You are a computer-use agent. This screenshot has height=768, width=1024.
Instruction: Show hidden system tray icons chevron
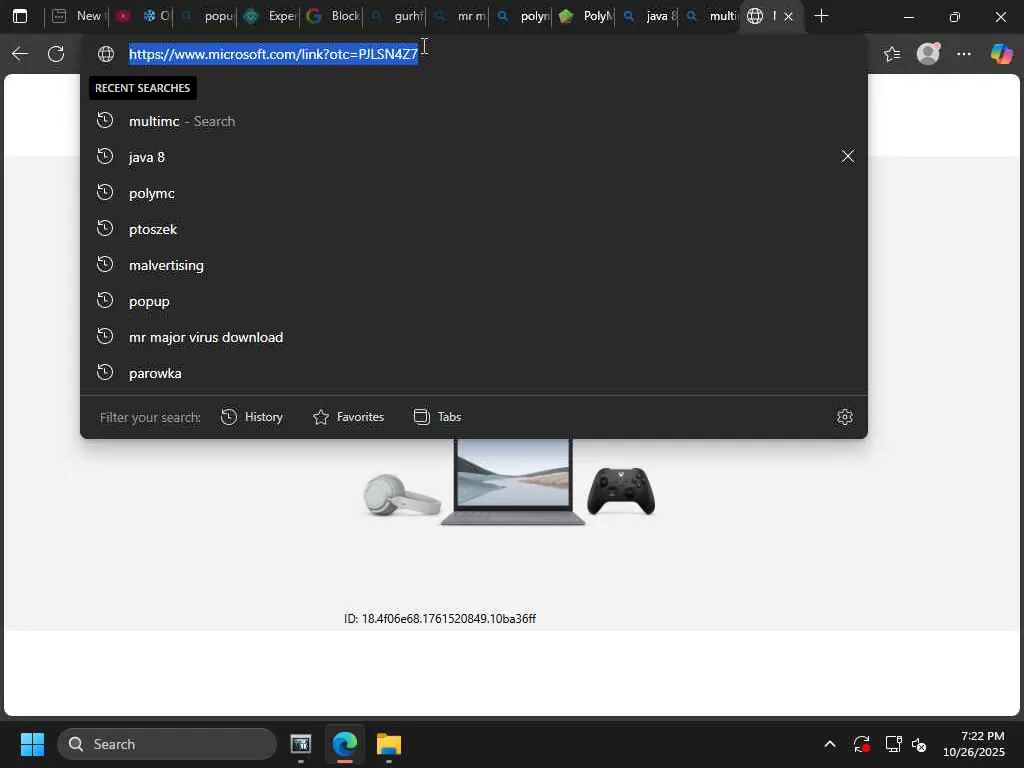tap(829, 744)
